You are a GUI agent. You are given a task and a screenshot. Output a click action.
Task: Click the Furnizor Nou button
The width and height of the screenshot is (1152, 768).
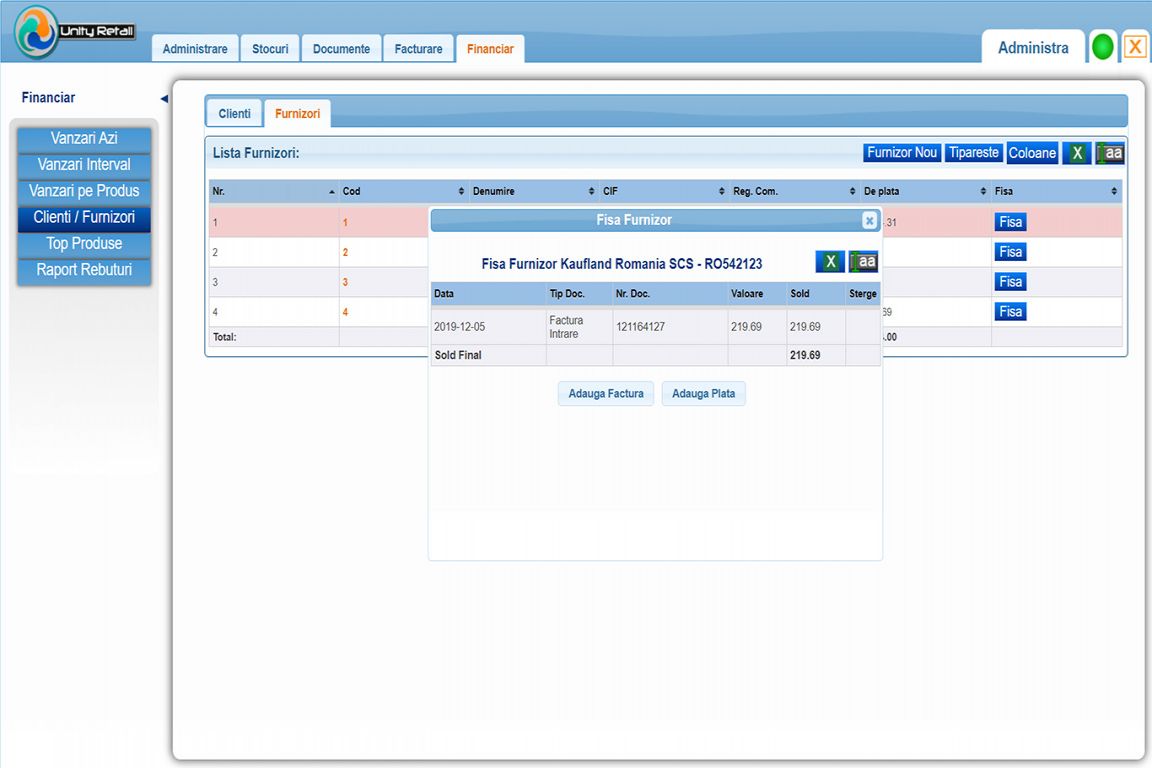(x=902, y=152)
